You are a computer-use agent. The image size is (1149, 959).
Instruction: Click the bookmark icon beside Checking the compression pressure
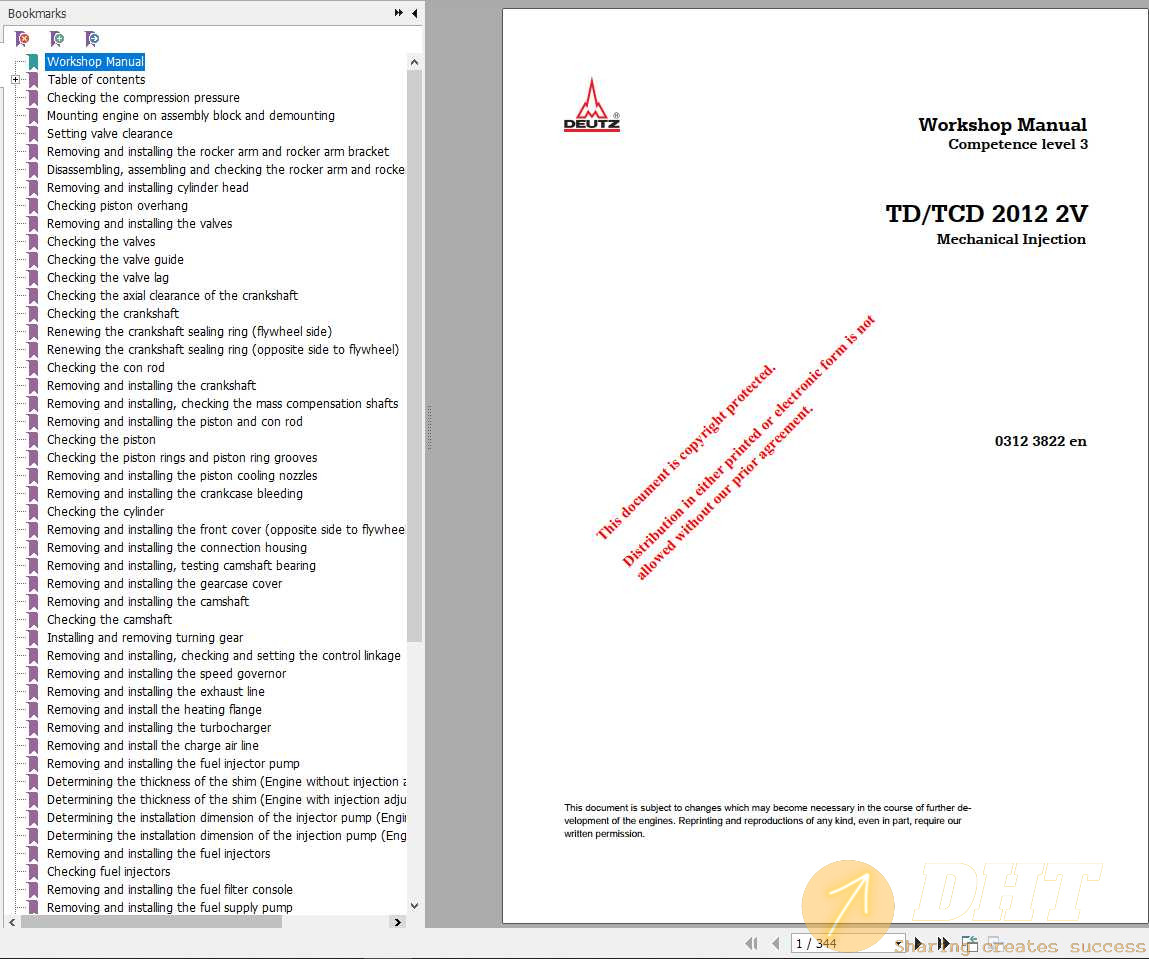(33, 97)
